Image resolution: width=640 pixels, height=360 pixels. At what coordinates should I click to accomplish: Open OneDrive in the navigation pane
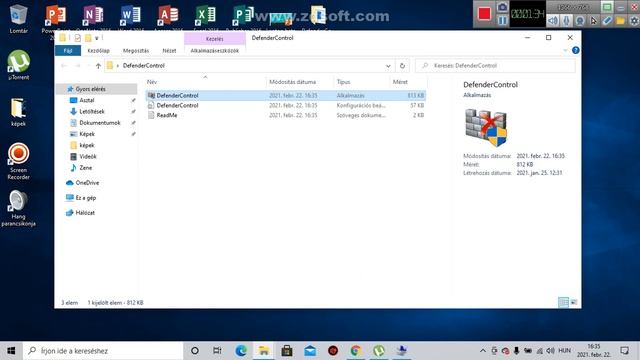(87, 183)
